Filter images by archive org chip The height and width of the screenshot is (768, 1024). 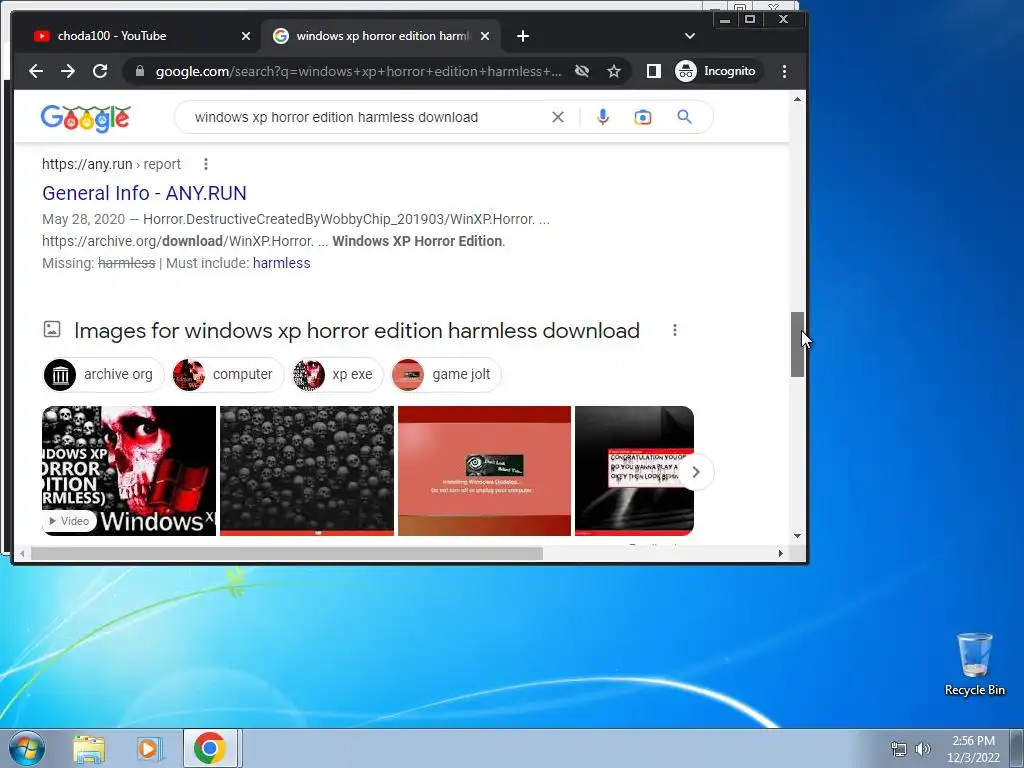click(103, 374)
